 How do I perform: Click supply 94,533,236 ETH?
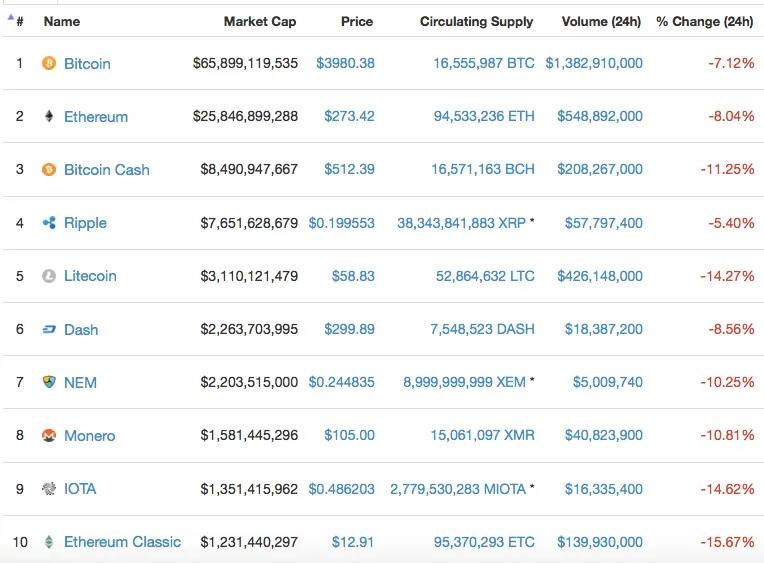click(484, 116)
